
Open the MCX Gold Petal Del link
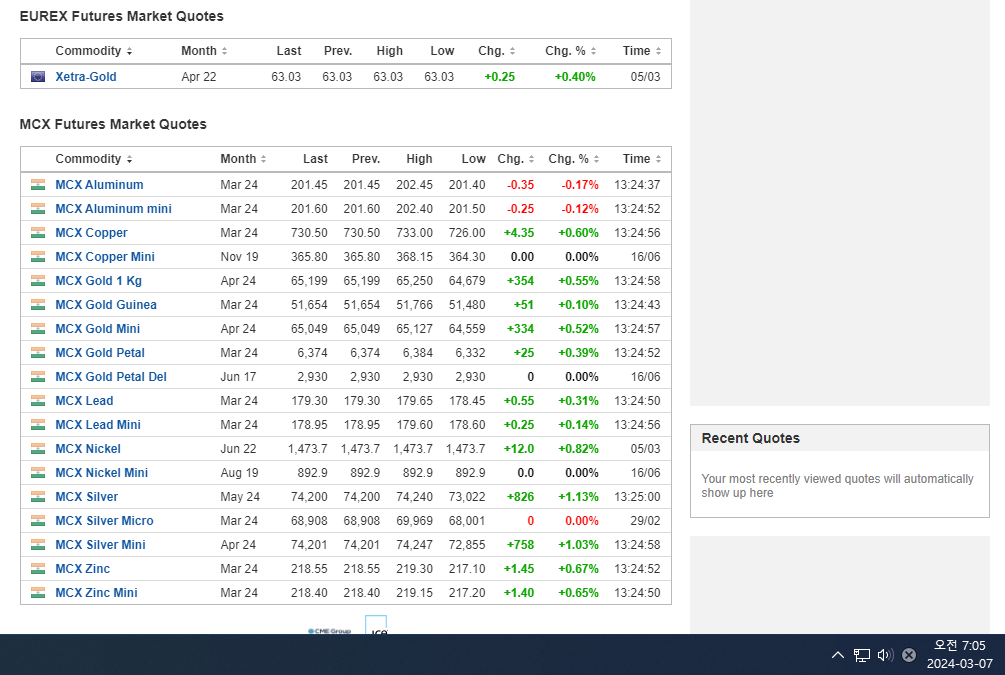tap(111, 377)
